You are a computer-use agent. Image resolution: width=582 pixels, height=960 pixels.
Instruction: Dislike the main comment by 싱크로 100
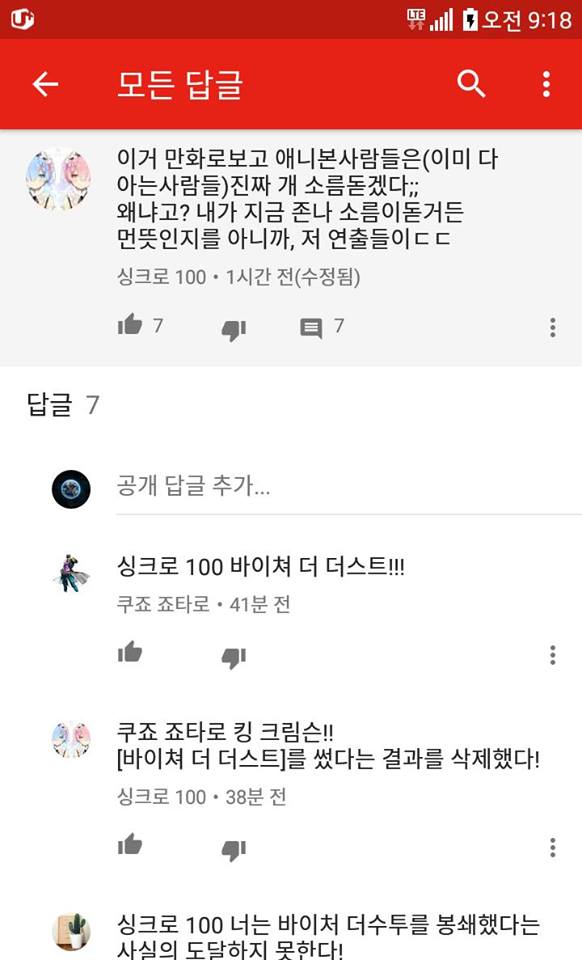pos(233,329)
